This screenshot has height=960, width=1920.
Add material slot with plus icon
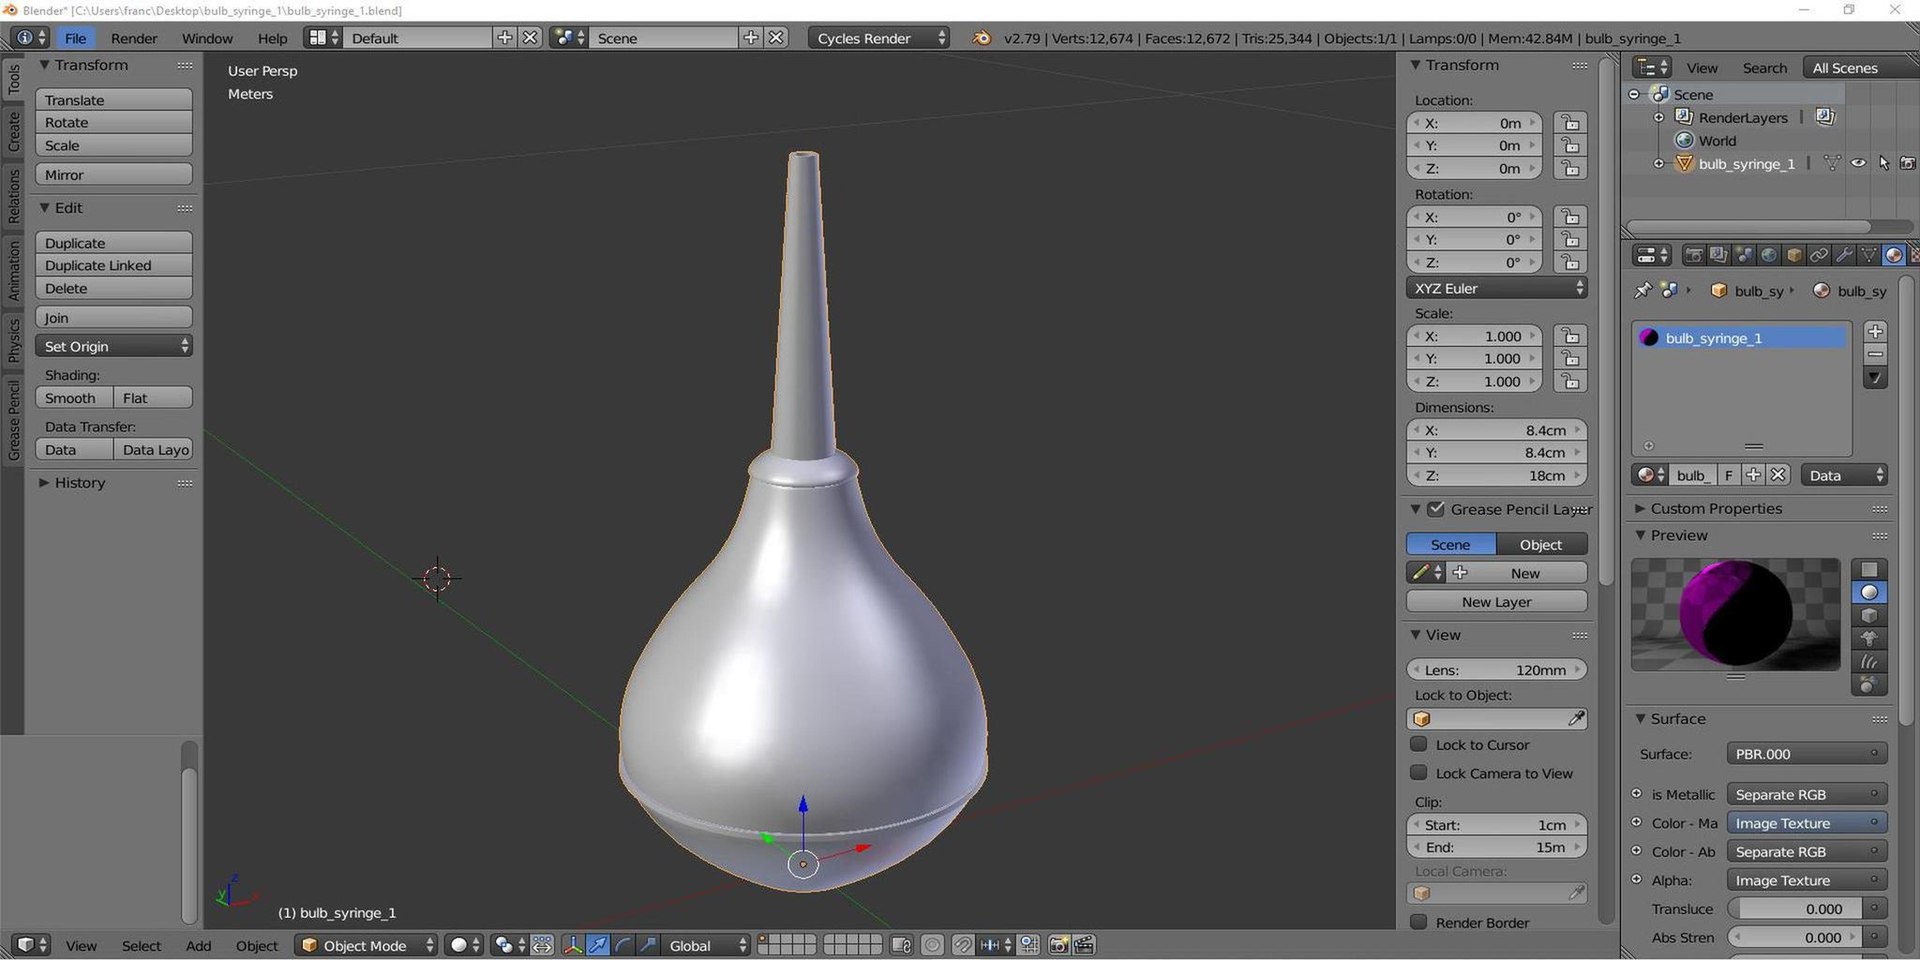(x=1875, y=331)
